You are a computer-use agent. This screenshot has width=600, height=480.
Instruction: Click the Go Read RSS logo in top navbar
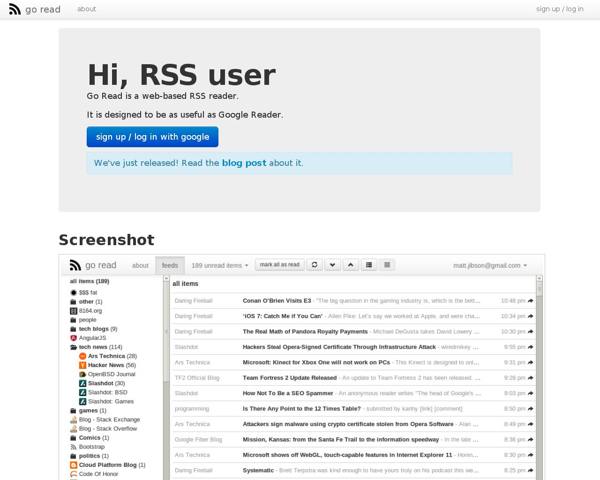pyautogui.click(x=14, y=9)
